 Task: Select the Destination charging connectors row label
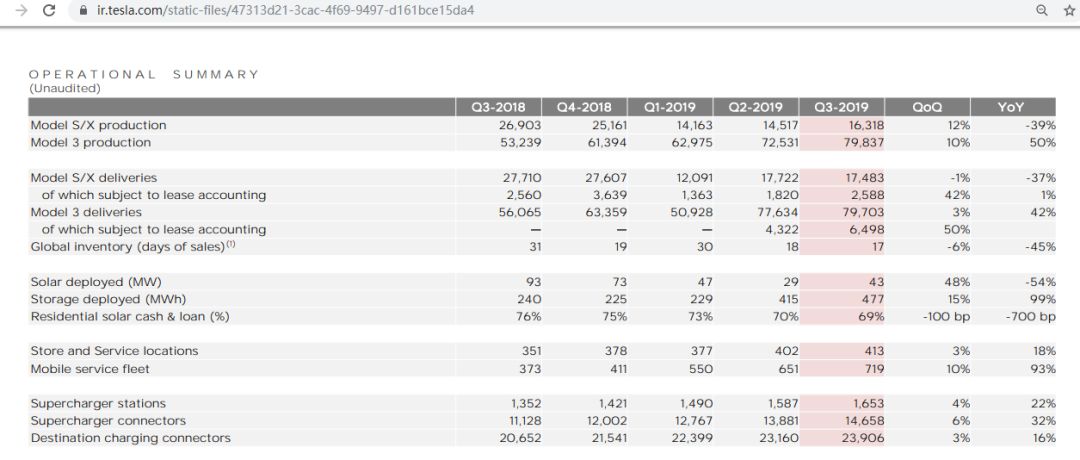tap(131, 438)
